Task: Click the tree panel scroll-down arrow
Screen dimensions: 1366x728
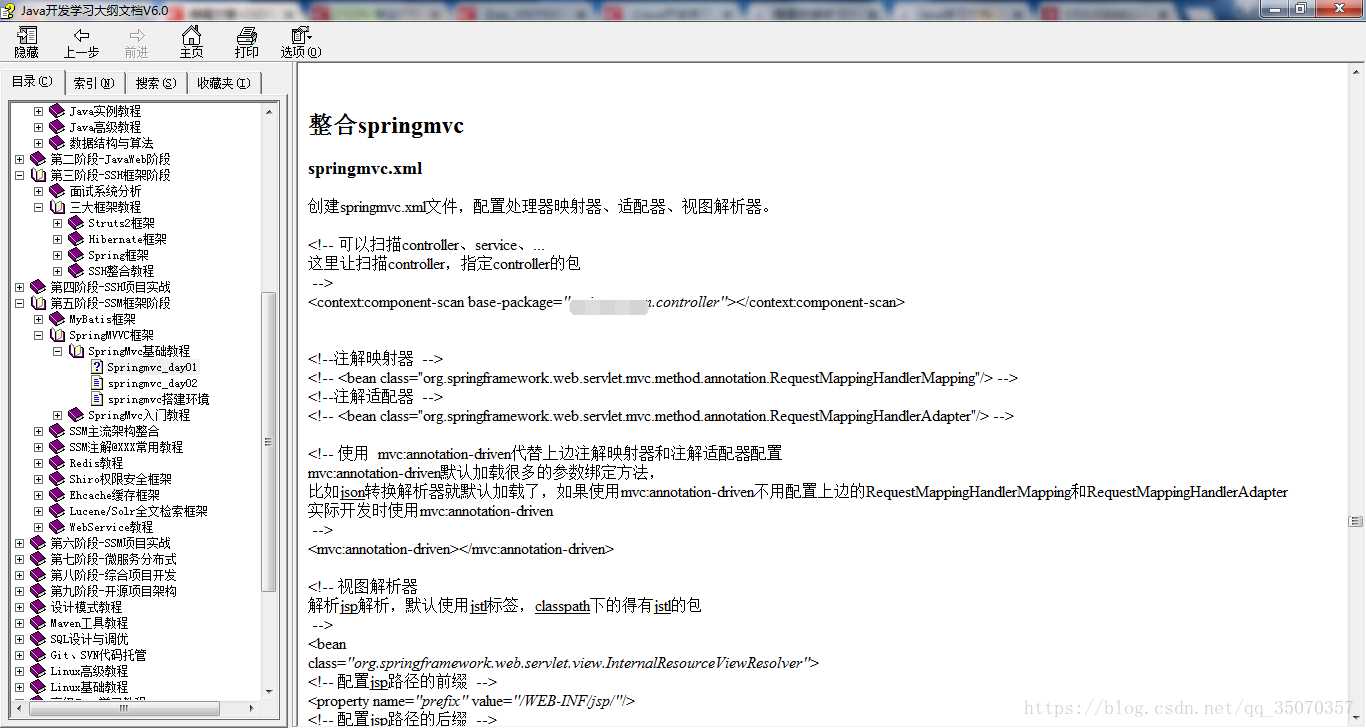Action: (269, 690)
